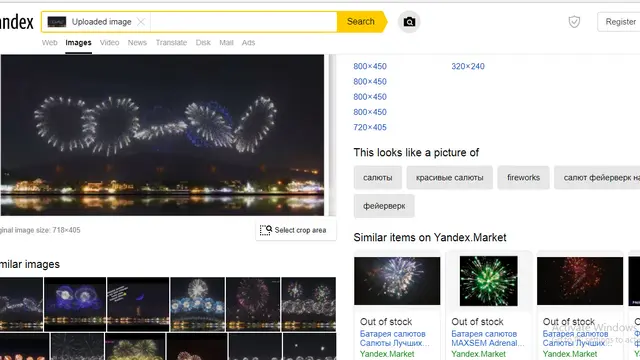Screen dimensions: 640x360
Task: Click the 'This looks like a picture of' heading
Action: pyautogui.click(x=416, y=153)
